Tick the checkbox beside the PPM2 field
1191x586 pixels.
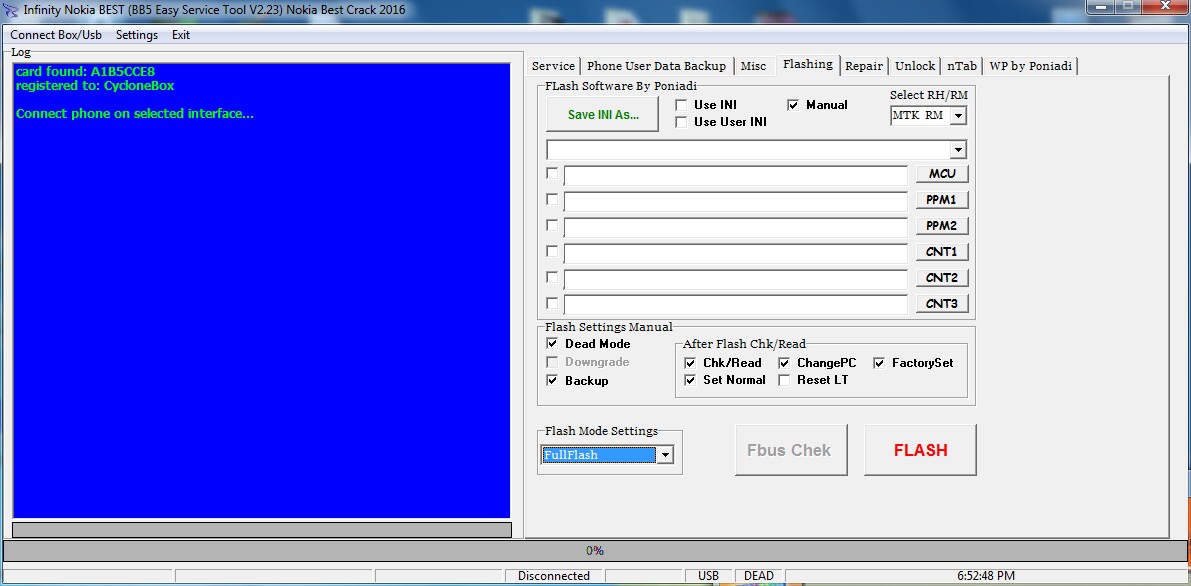552,225
